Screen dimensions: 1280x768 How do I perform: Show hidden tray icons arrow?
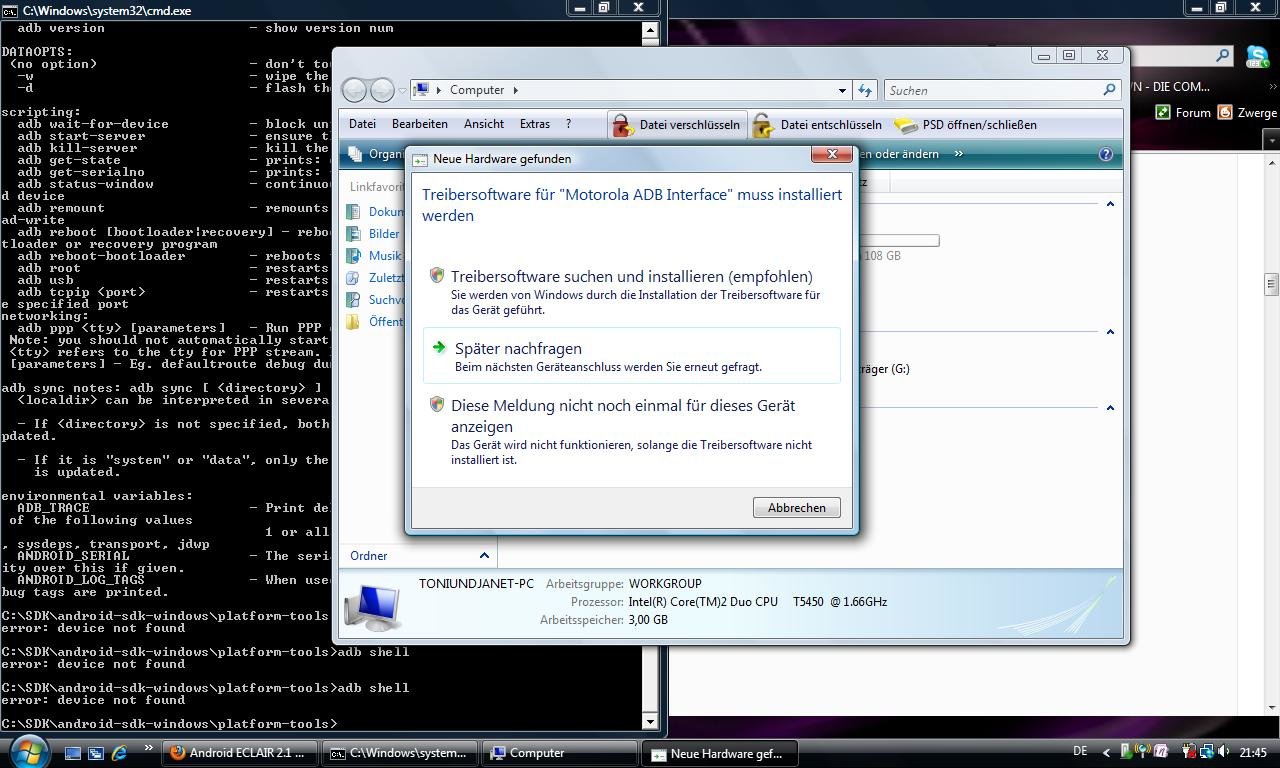coord(1106,753)
